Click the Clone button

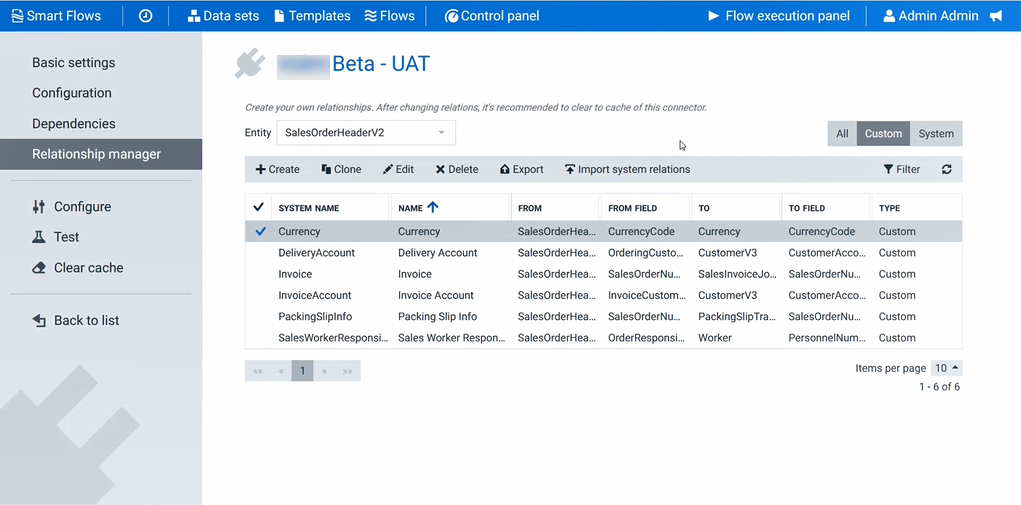tap(341, 169)
